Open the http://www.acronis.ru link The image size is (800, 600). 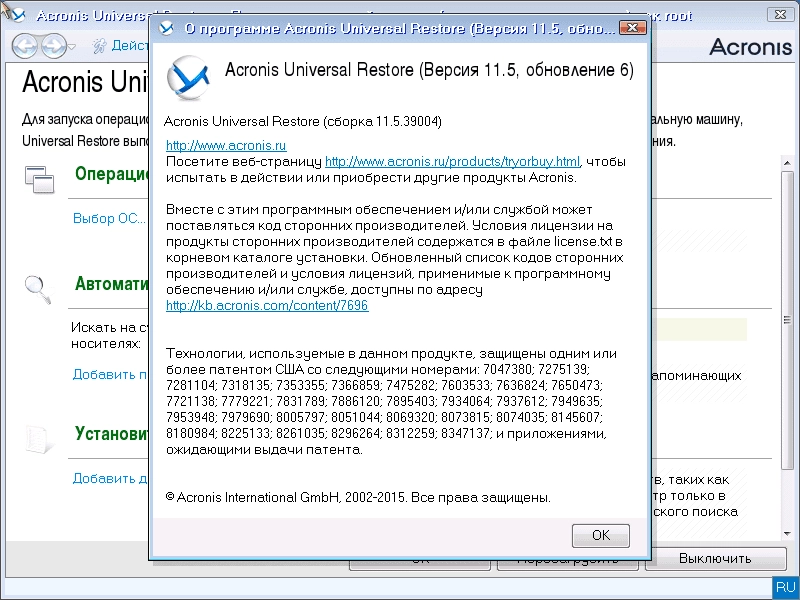[x=226, y=145]
